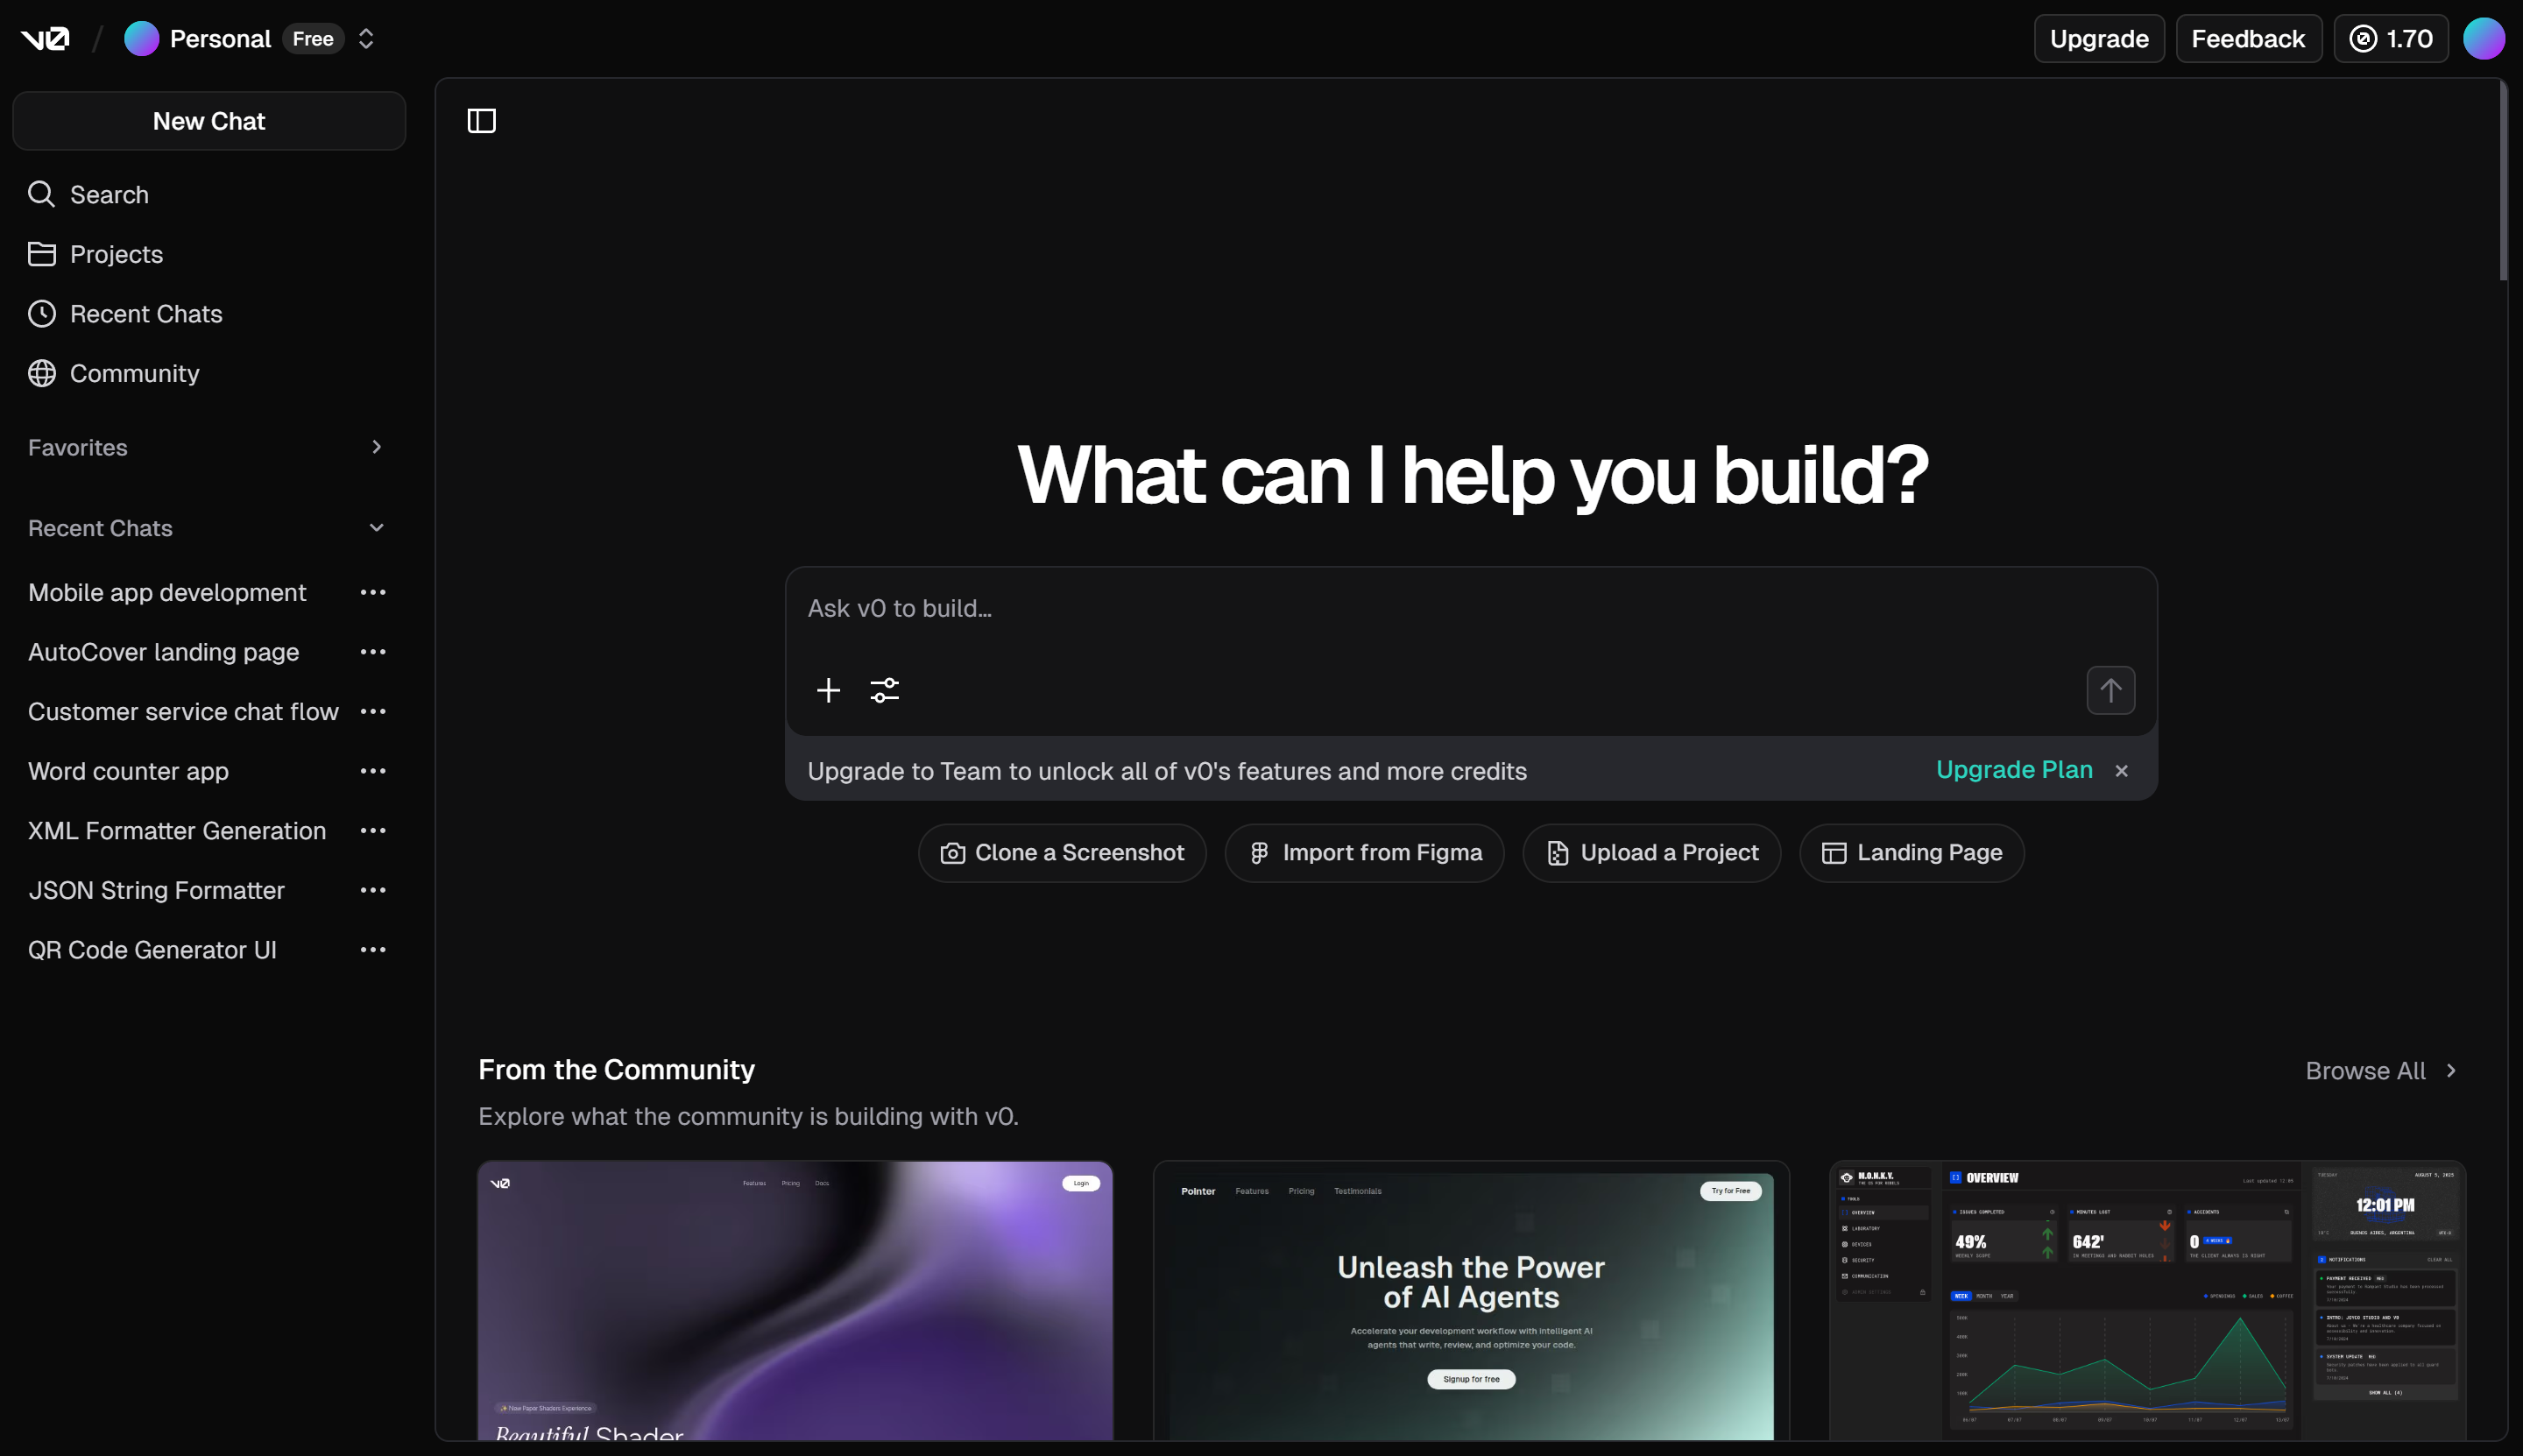This screenshot has height=1456, width=2523.
Task: Open Community in sidebar
Action: click(134, 373)
